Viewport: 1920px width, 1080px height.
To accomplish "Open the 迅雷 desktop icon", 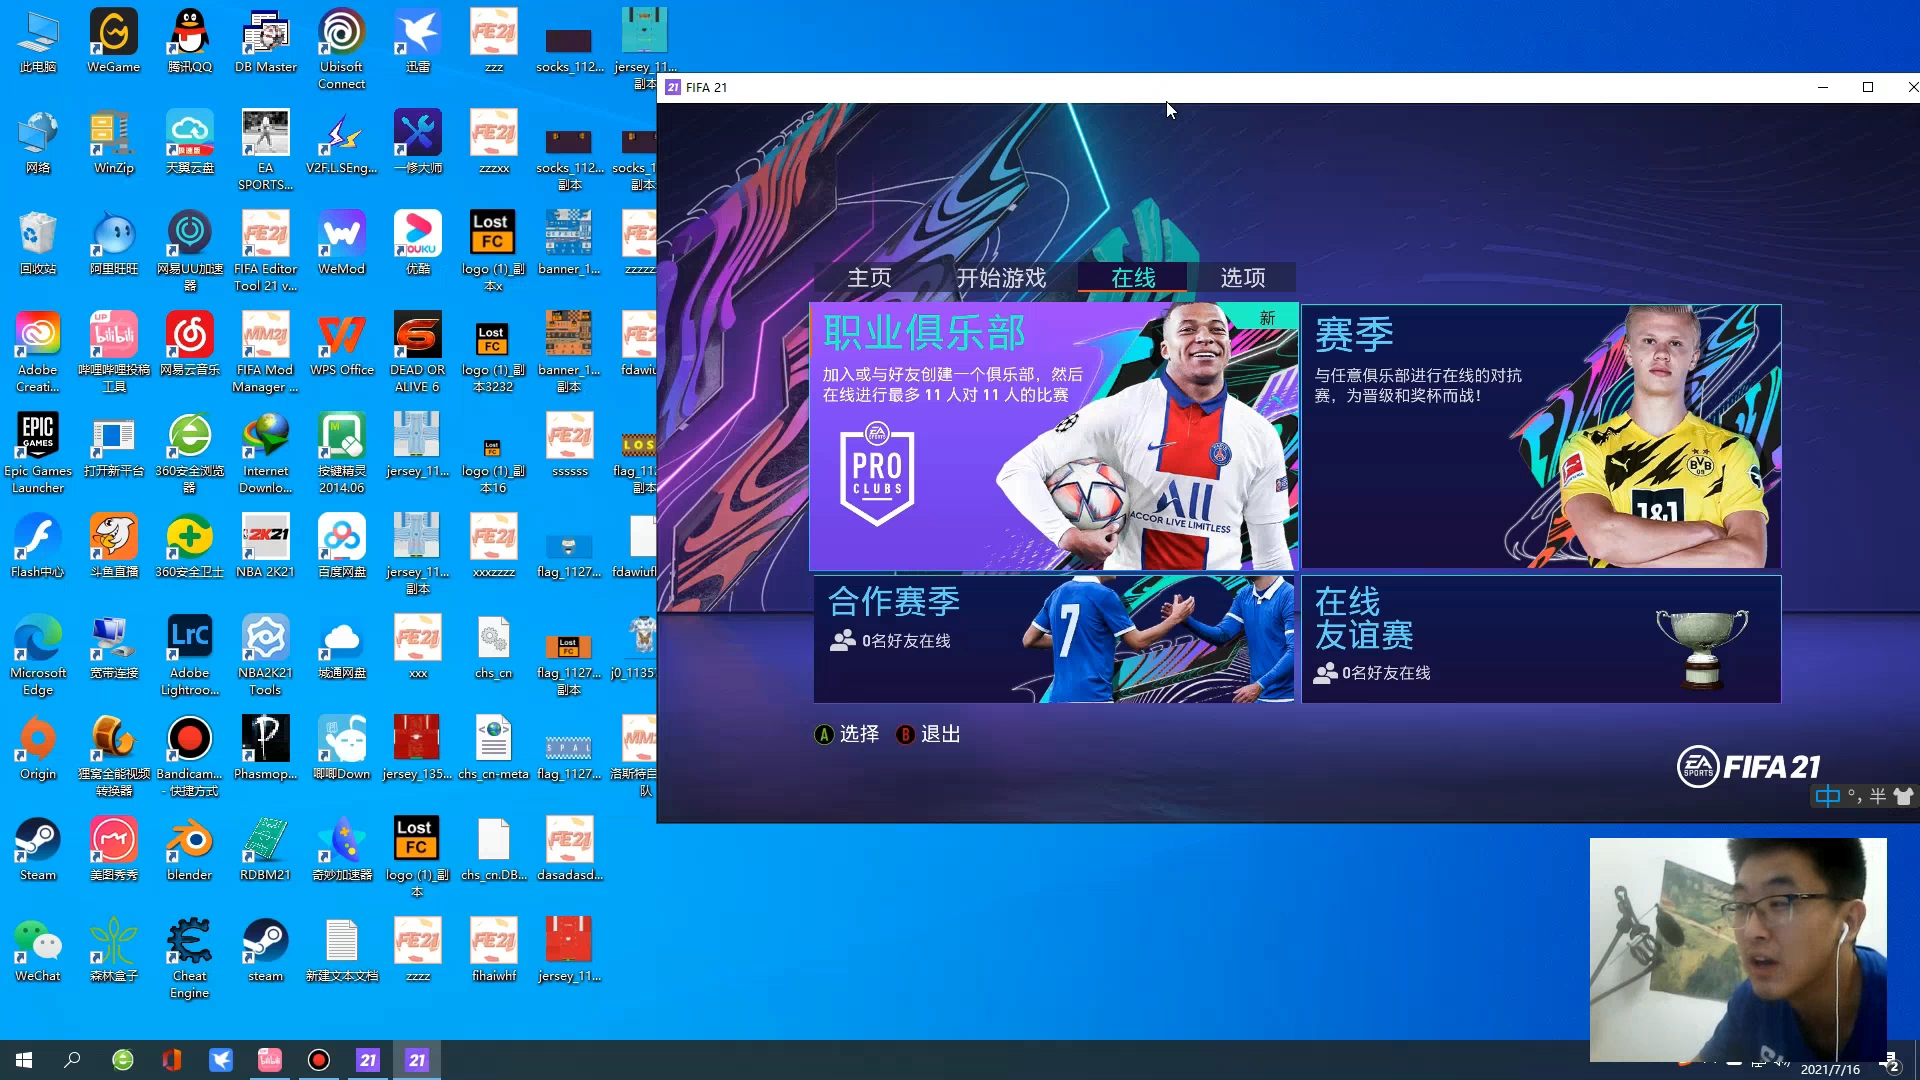I will click(x=417, y=41).
